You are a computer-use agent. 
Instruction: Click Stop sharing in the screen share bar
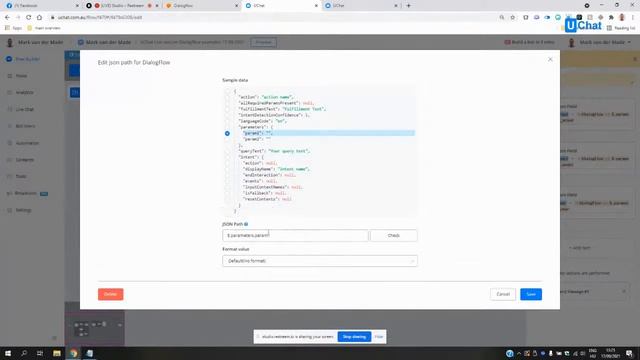click(354, 337)
